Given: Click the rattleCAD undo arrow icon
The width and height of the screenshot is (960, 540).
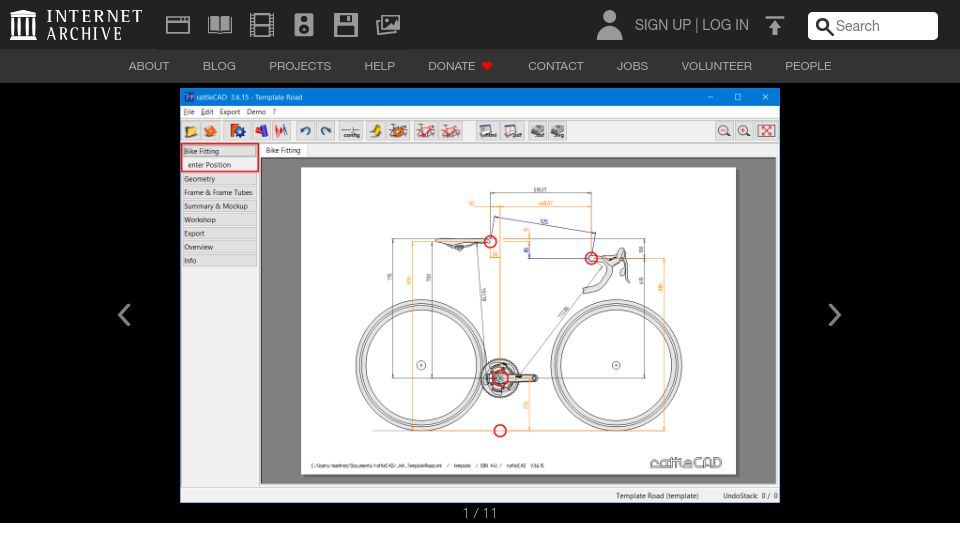Looking at the screenshot, I should [305, 131].
